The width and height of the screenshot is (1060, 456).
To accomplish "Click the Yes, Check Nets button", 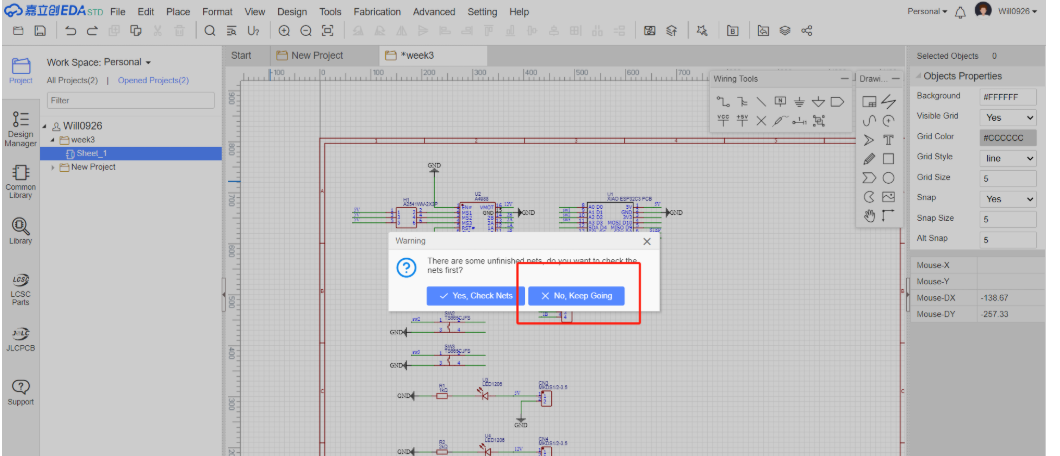I will pyautogui.click(x=475, y=296).
